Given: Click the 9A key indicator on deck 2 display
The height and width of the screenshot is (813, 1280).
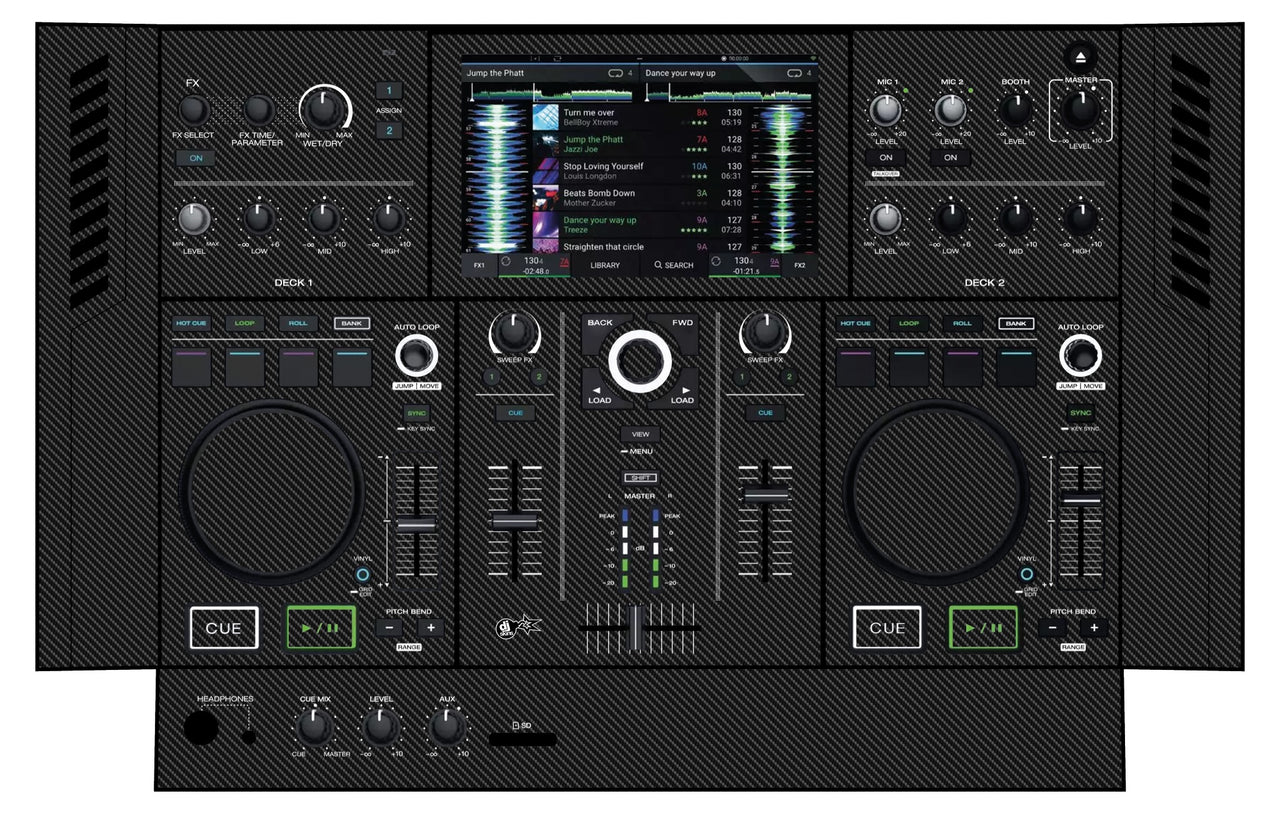Looking at the screenshot, I should [774, 262].
